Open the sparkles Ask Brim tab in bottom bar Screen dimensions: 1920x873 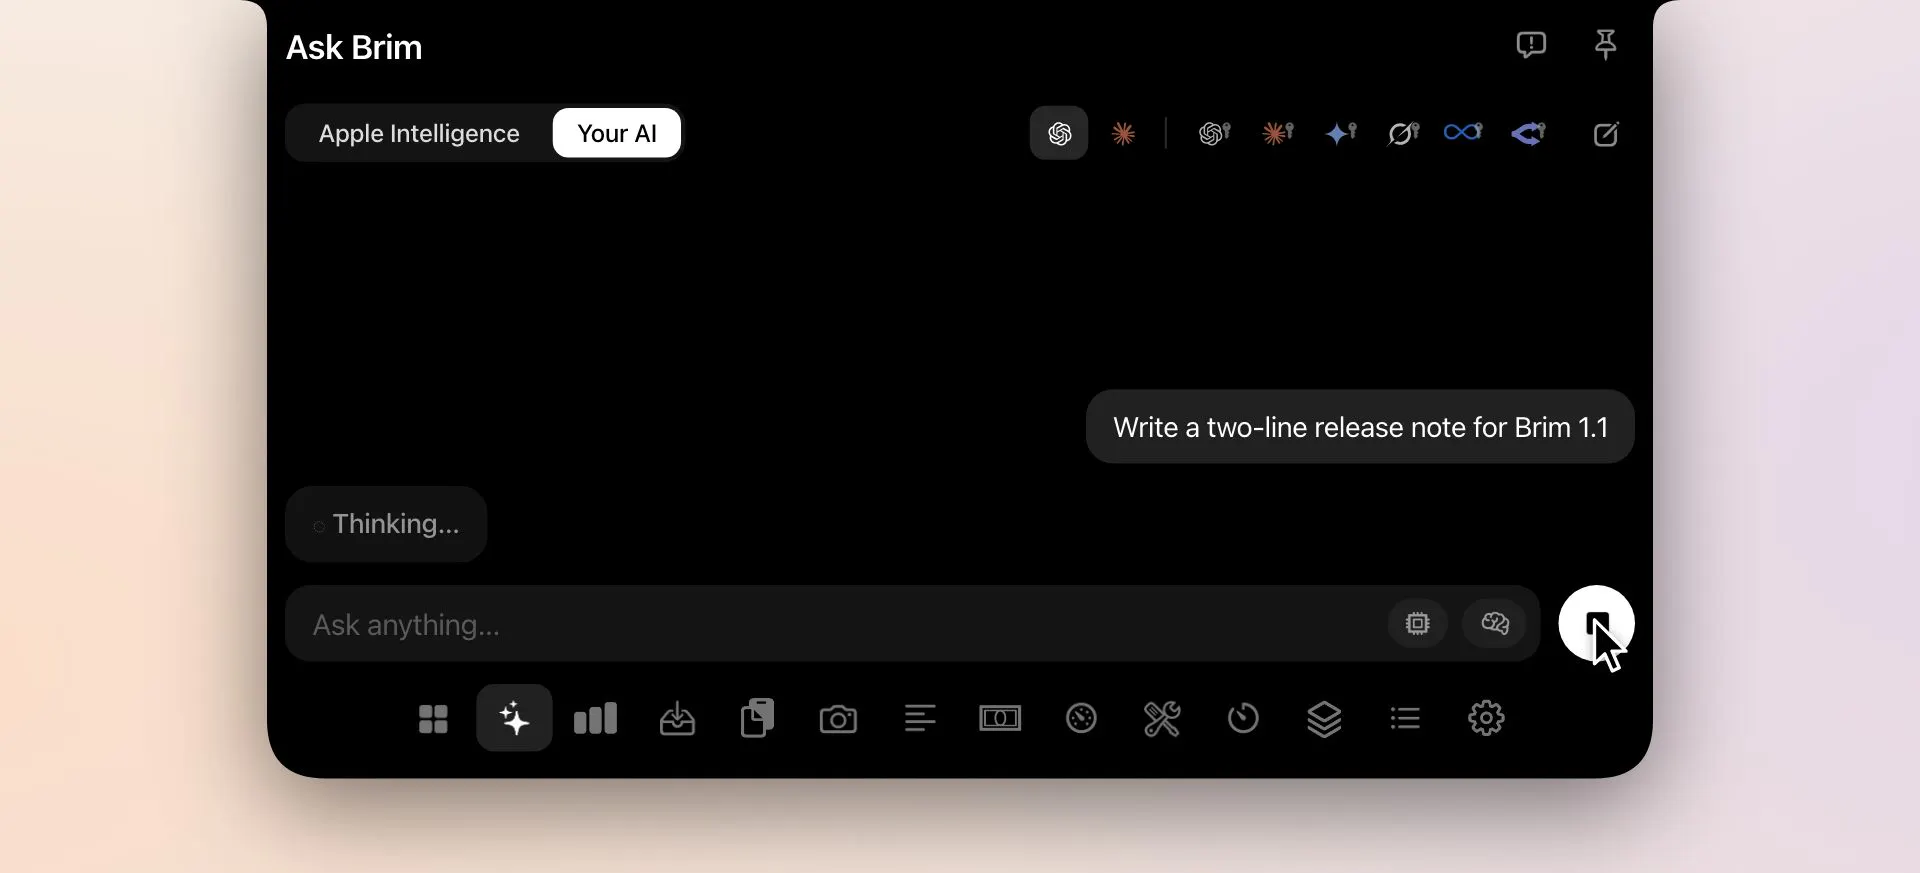tap(514, 718)
